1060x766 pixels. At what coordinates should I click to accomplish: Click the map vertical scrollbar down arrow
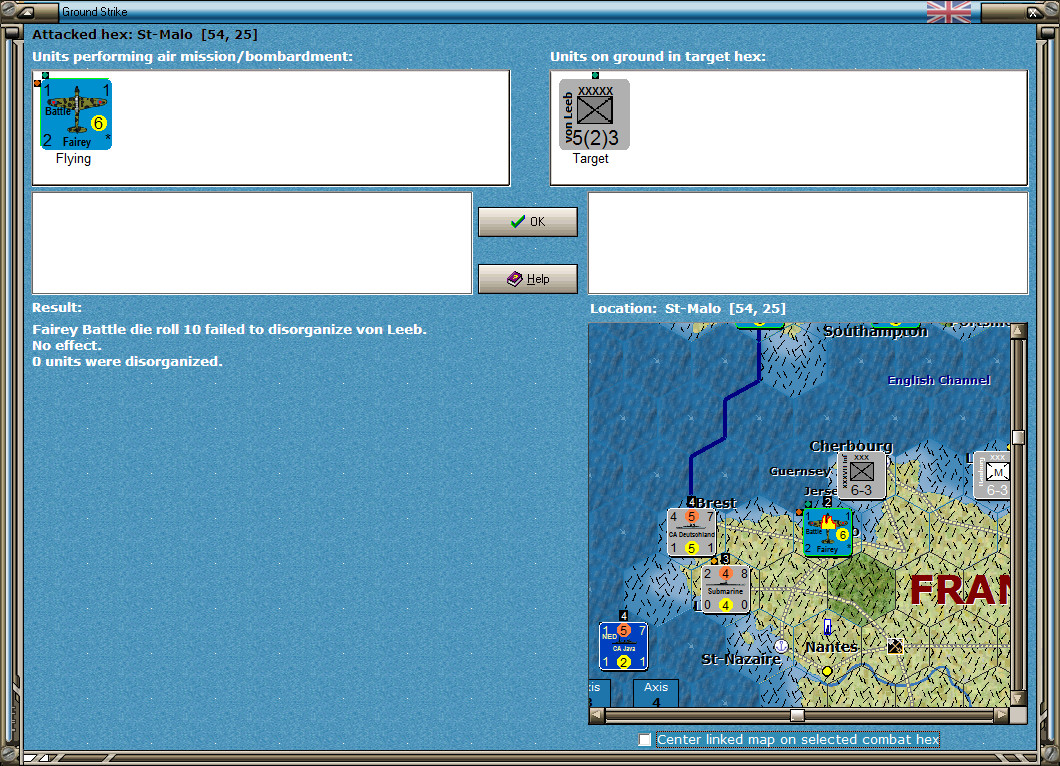(x=1018, y=698)
